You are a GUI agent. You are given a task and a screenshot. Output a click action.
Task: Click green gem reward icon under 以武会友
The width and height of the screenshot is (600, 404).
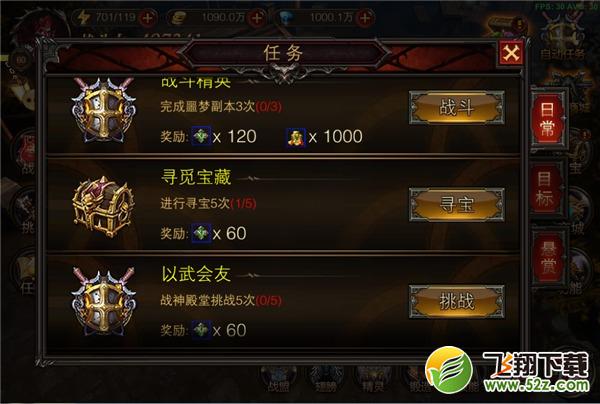(201, 329)
